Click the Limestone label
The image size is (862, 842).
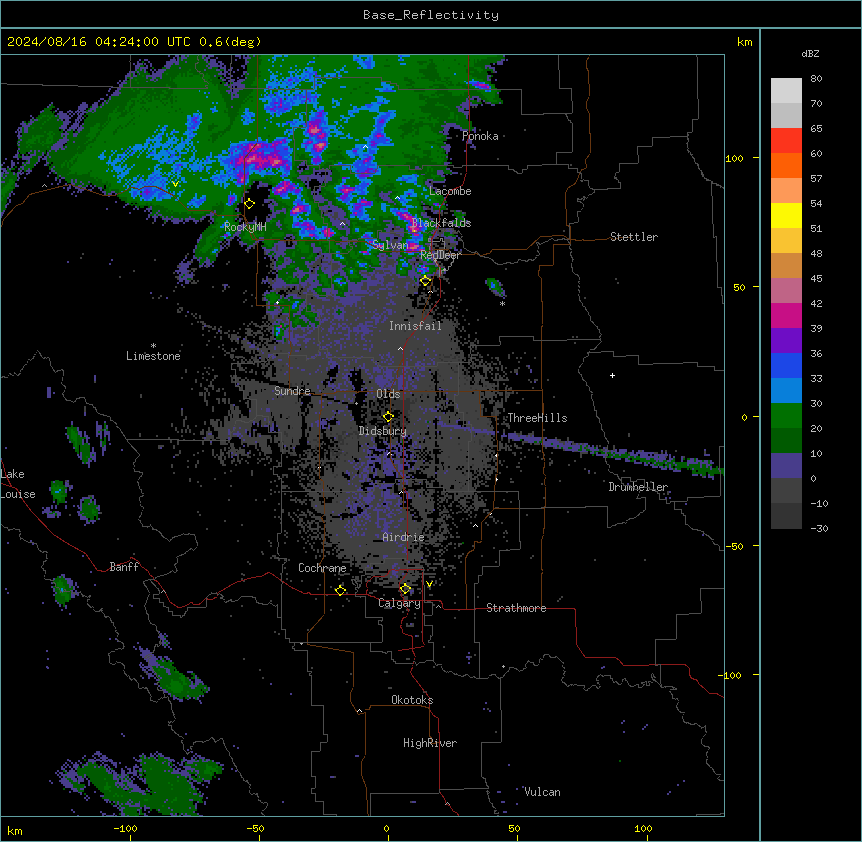[x=153, y=356]
